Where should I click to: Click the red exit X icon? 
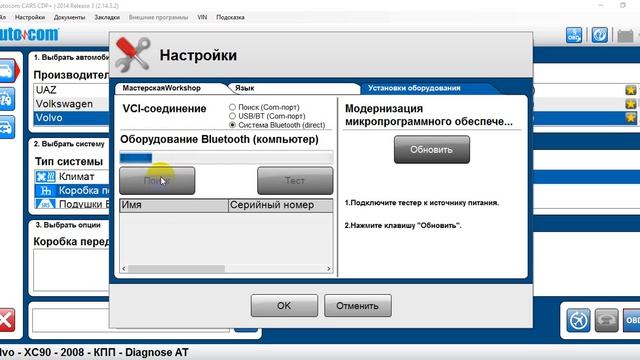click(x=7, y=320)
